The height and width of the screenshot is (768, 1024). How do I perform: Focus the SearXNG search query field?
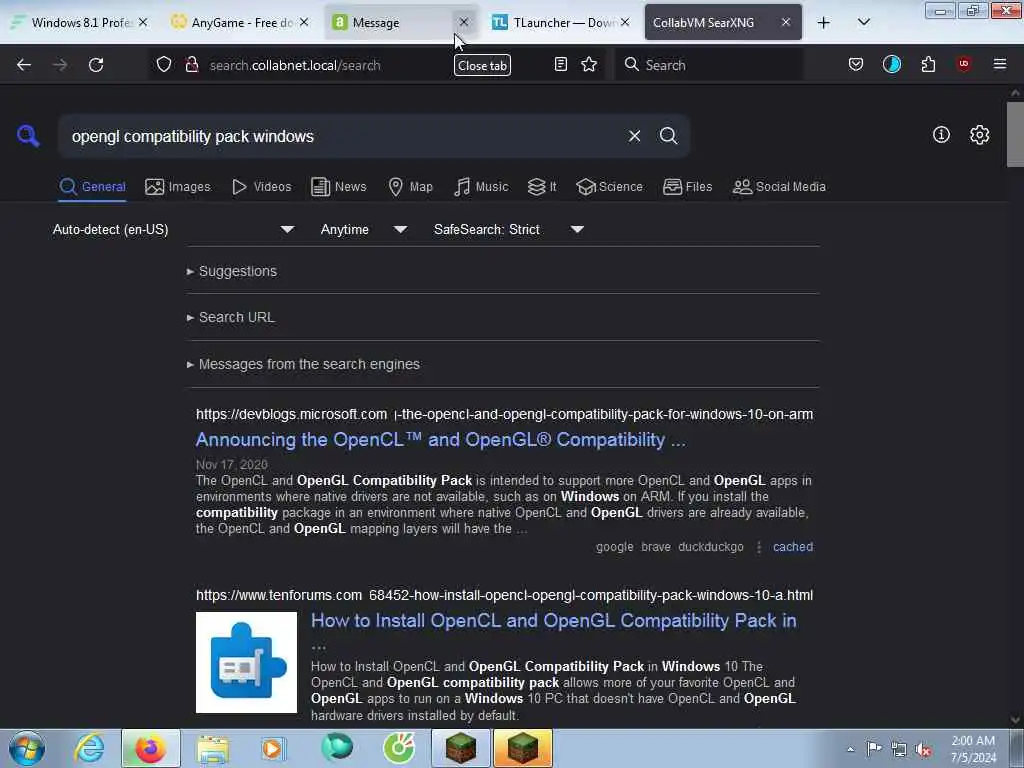[340, 136]
